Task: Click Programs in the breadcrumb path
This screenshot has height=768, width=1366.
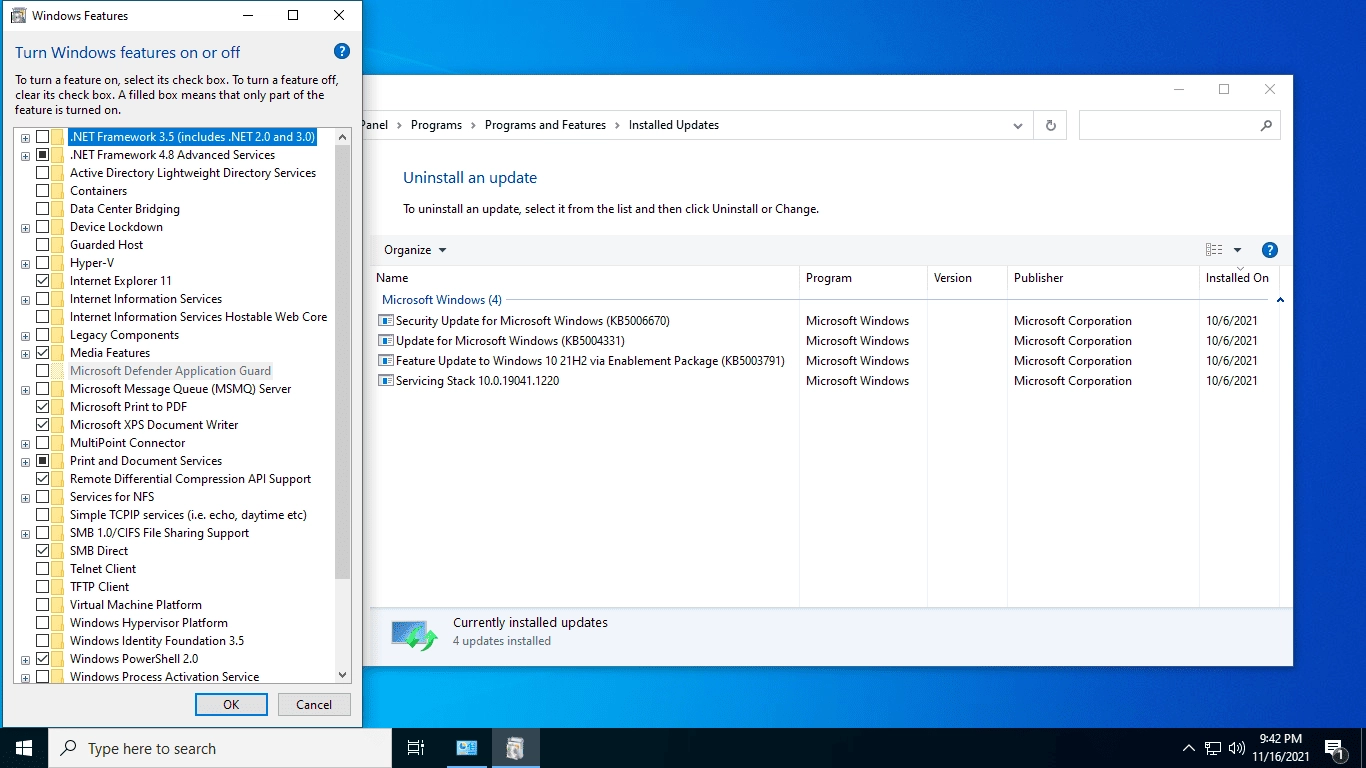Action: pyautogui.click(x=436, y=125)
